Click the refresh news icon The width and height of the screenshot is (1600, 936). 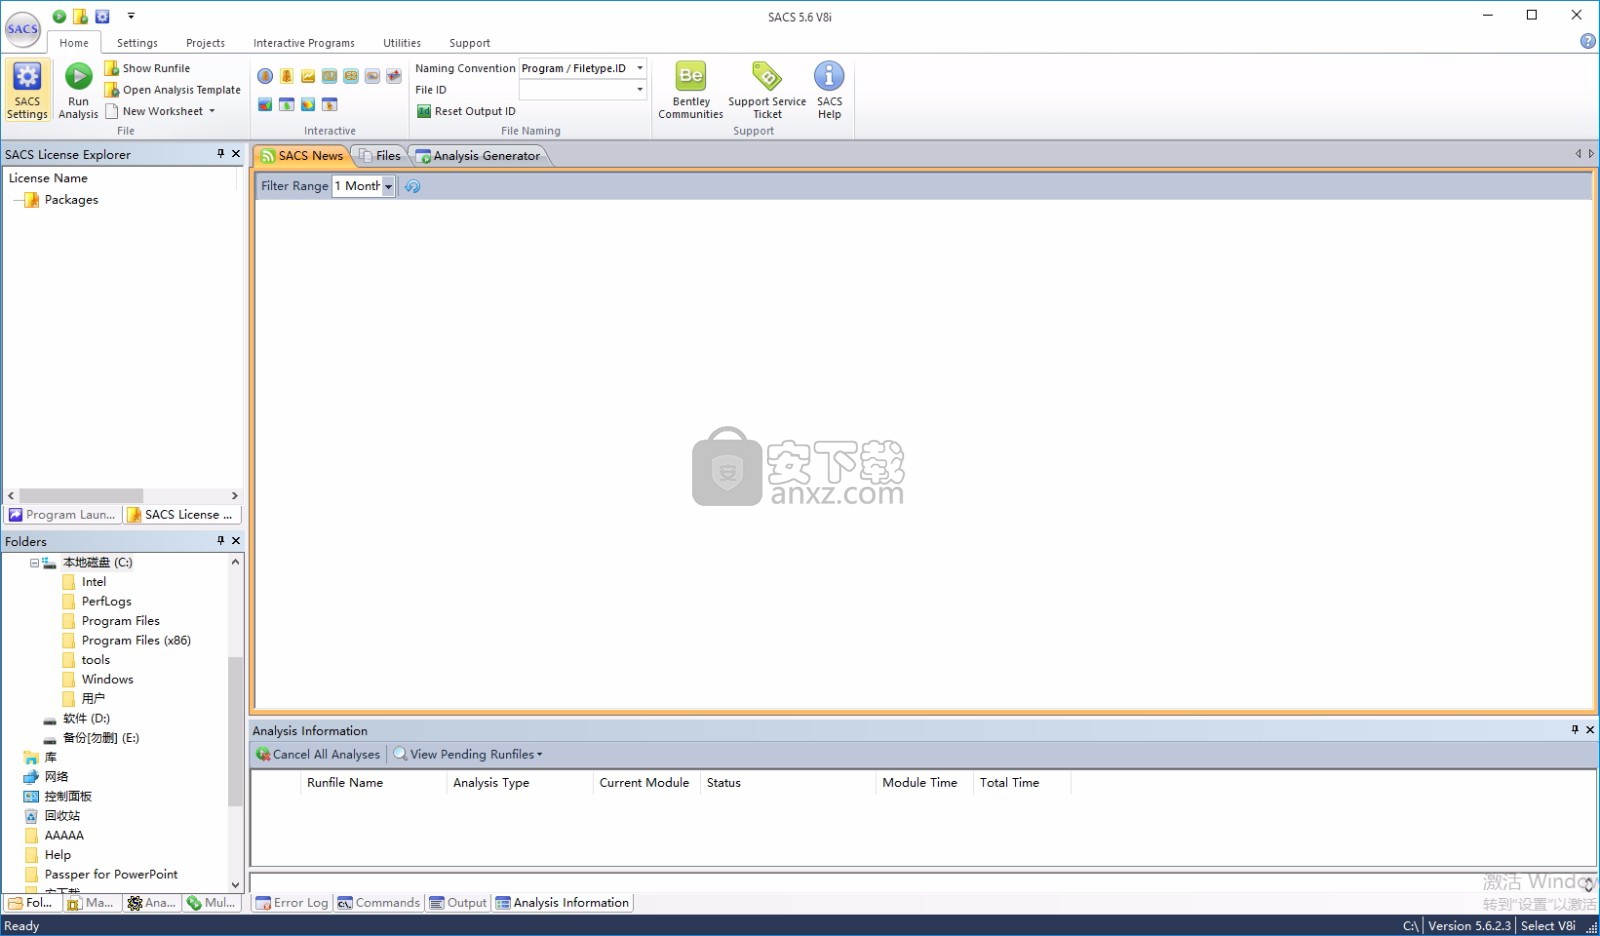(x=412, y=186)
